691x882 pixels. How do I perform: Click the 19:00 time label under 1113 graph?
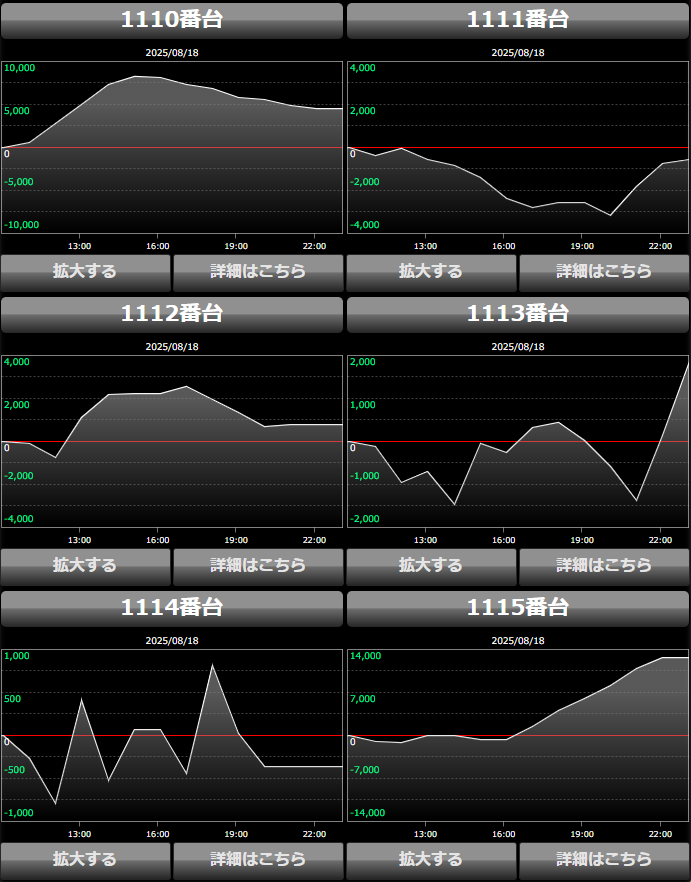582,541
